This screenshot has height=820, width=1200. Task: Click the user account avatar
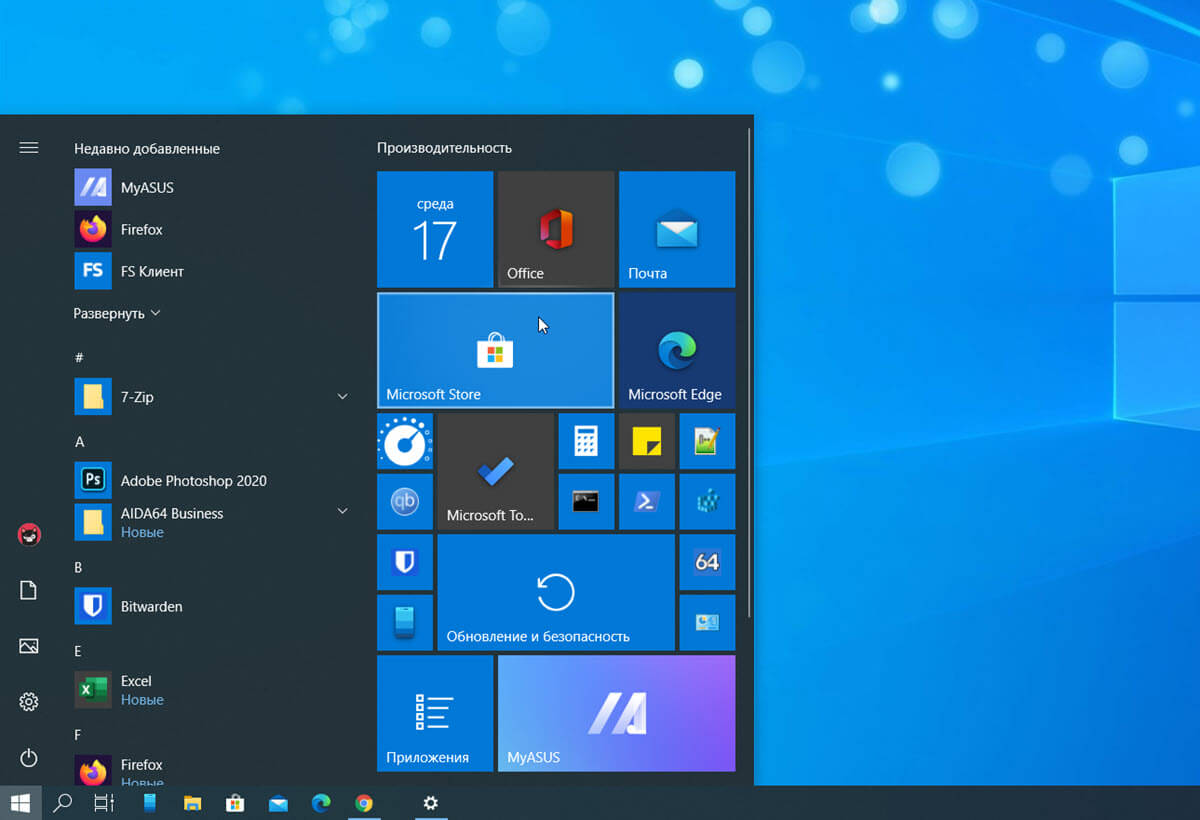tap(29, 535)
